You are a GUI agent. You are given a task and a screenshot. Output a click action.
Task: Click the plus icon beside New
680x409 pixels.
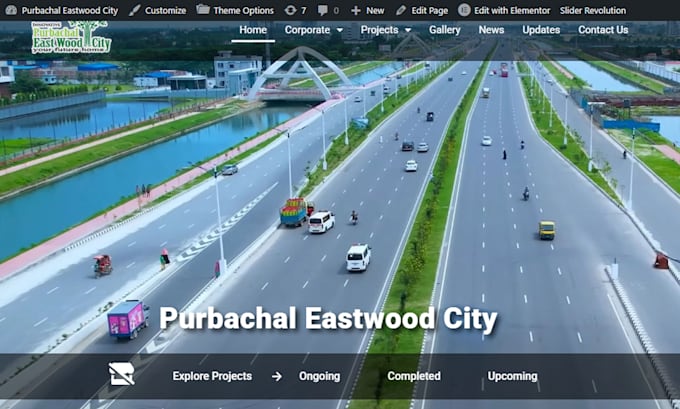[356, 10]
